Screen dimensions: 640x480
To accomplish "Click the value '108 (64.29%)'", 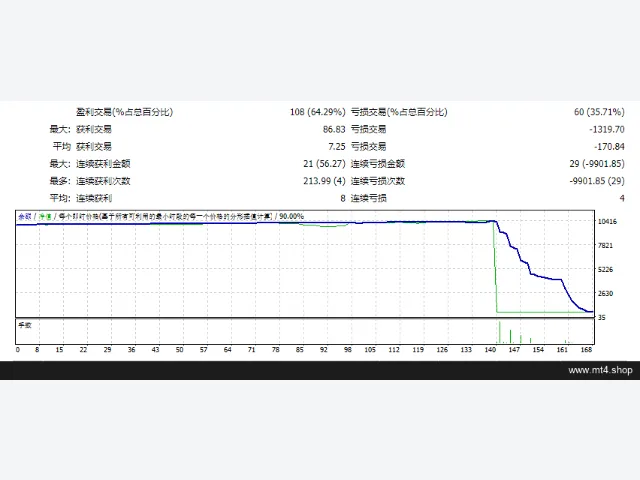I will [x=318, y=112].
